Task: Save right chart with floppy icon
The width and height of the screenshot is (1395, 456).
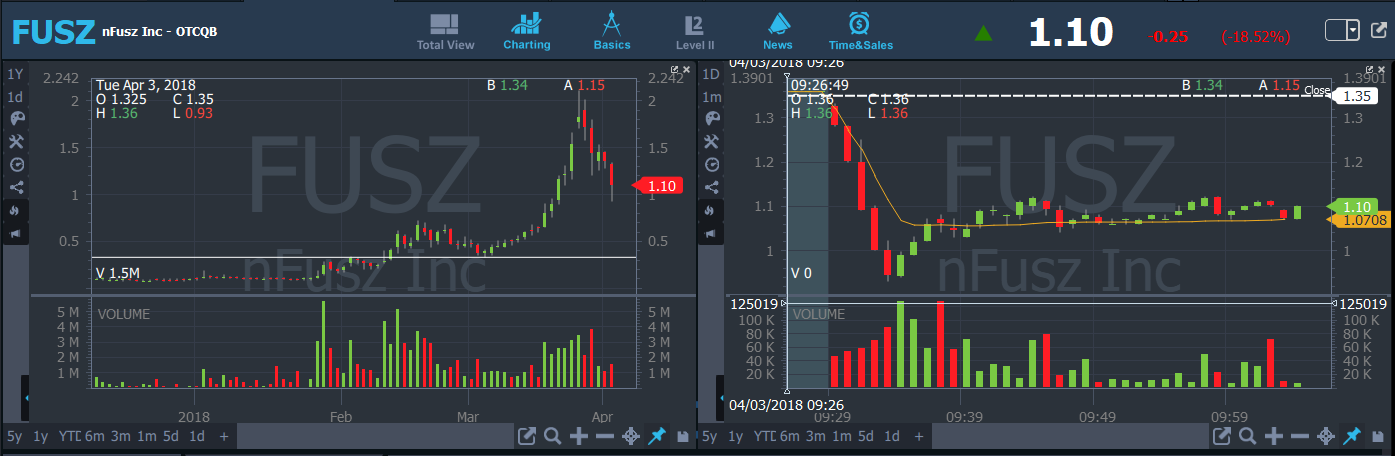Action: pos(1379,437)
